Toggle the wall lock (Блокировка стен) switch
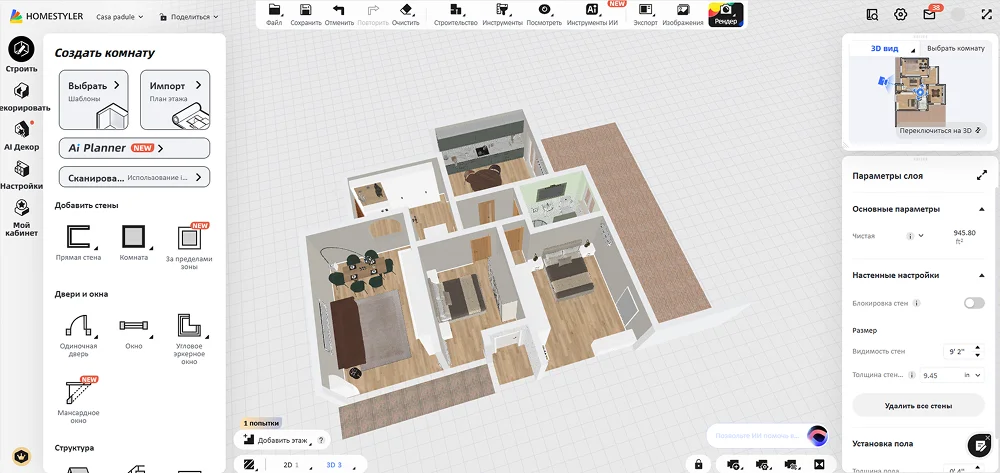The height and width of the screenshot is (473, 1000). (973, 303)
